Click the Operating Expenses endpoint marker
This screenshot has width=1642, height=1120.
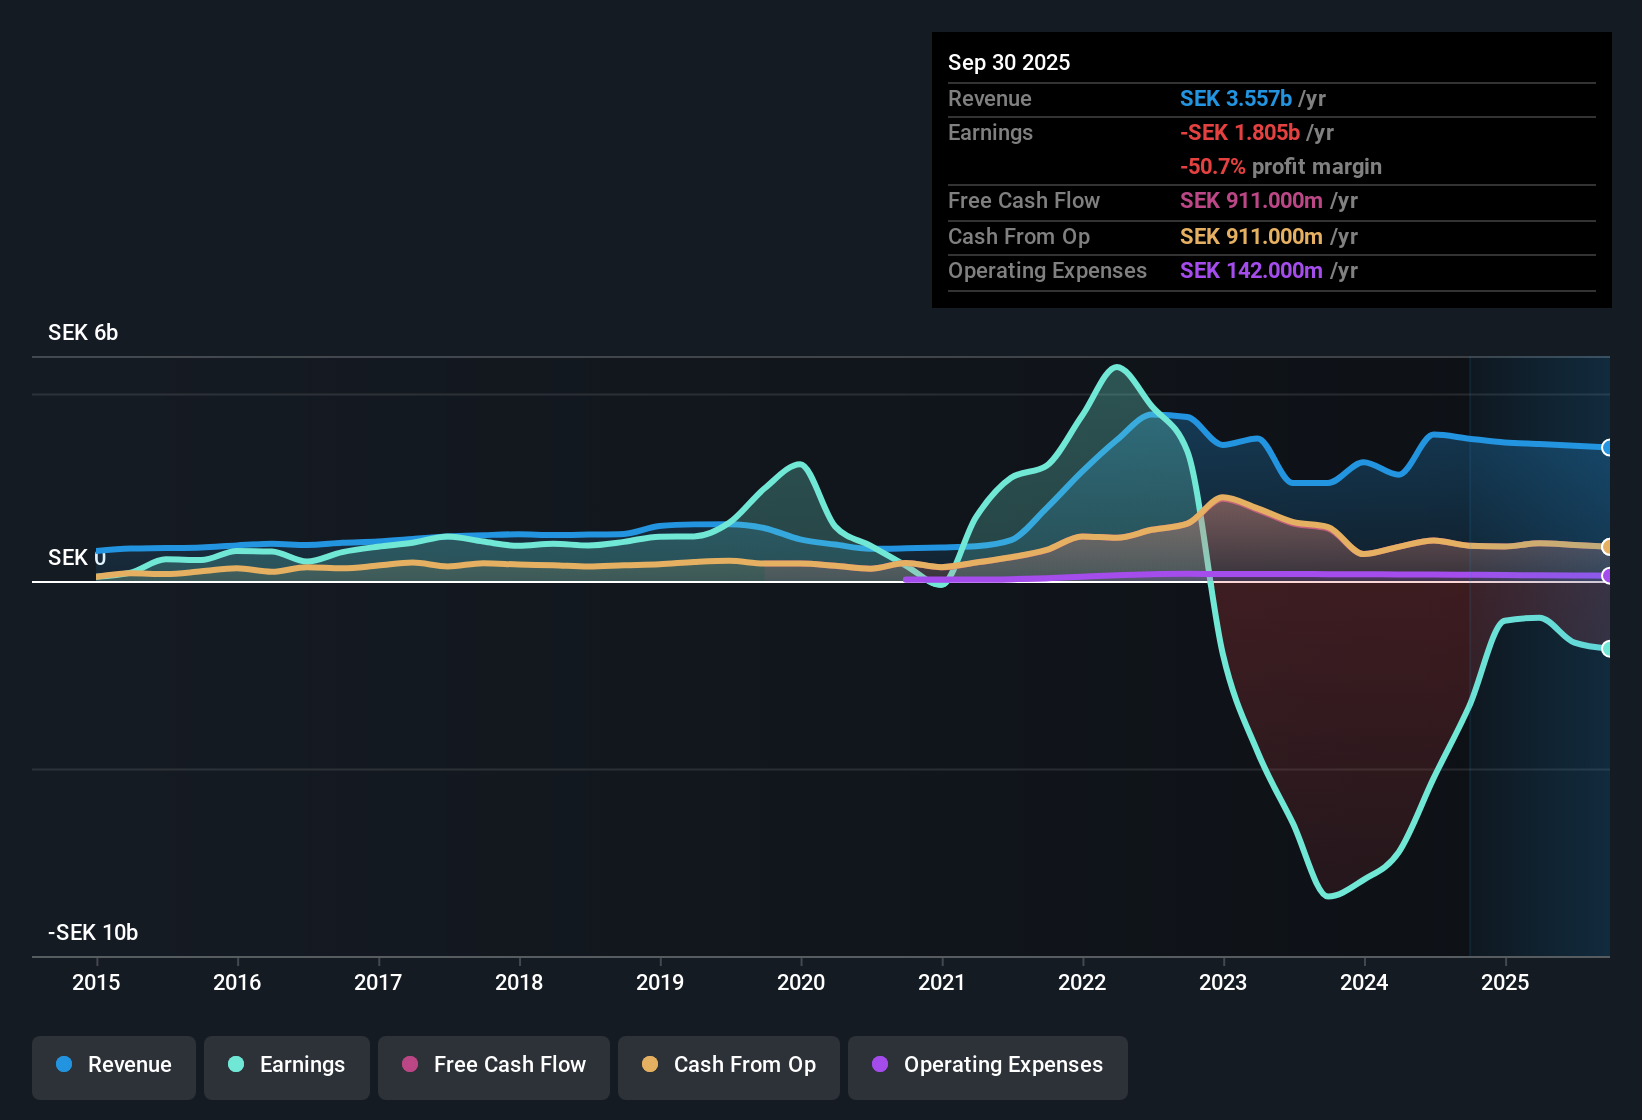pos(1607,577)
